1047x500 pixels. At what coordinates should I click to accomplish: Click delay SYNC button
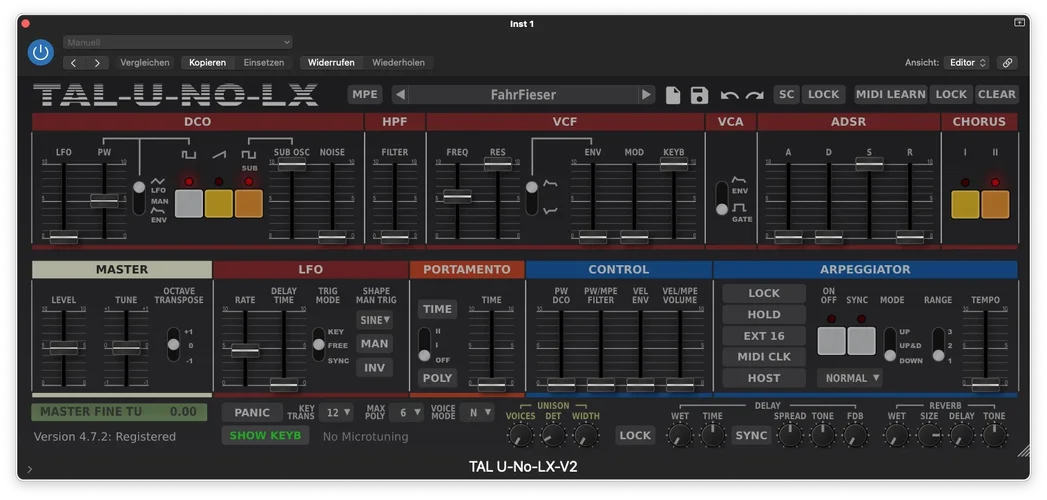coord(751,436)
